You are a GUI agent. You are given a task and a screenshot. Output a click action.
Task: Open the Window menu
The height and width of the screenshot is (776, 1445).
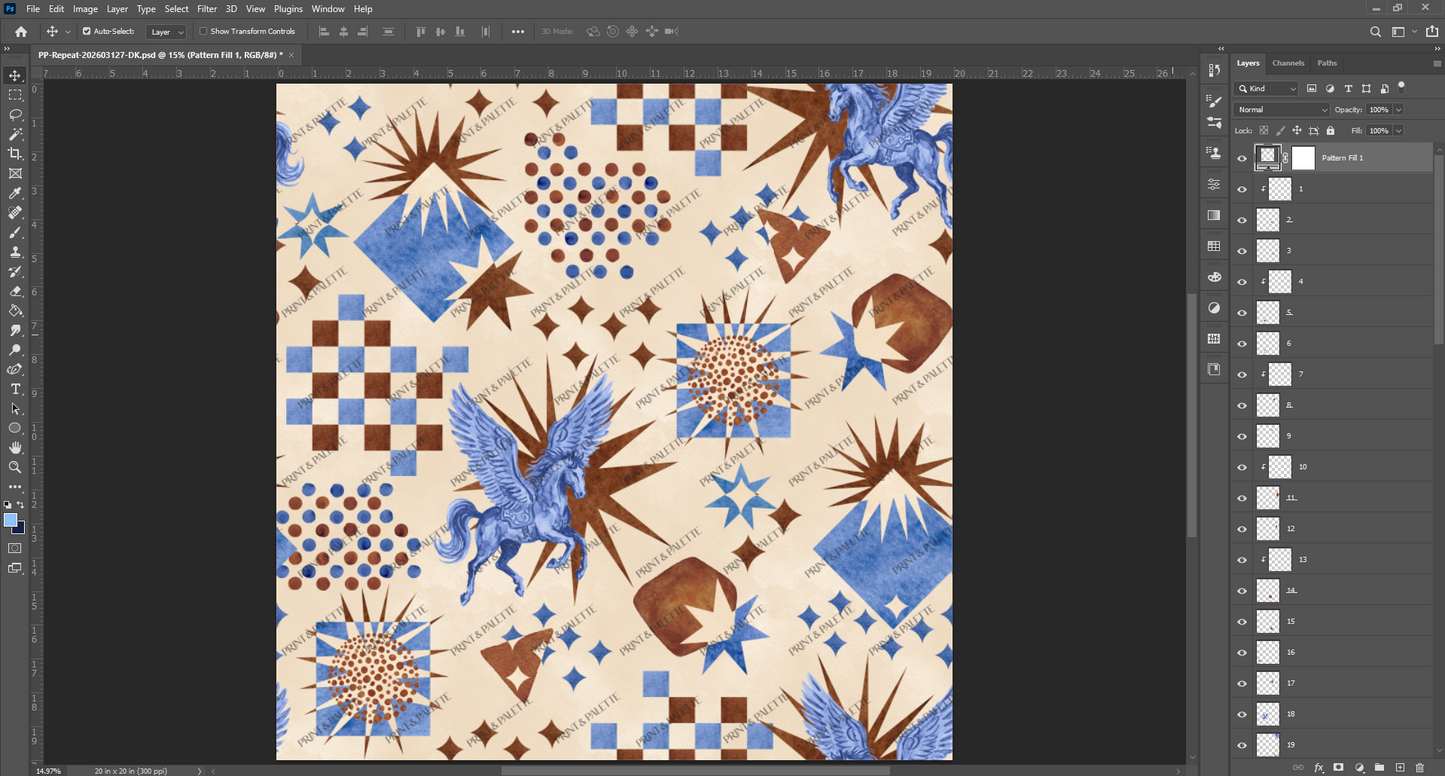click(x=328, y=9)
